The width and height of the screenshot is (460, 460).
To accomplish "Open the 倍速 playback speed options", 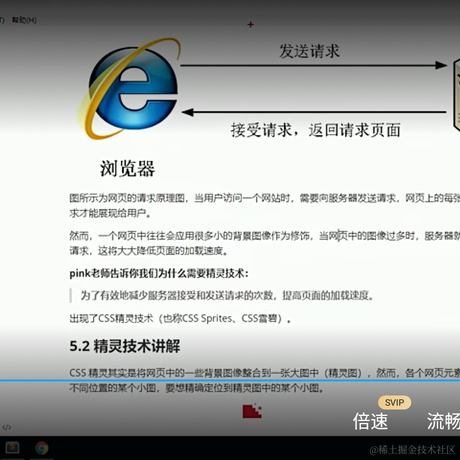I will point(370,421).
